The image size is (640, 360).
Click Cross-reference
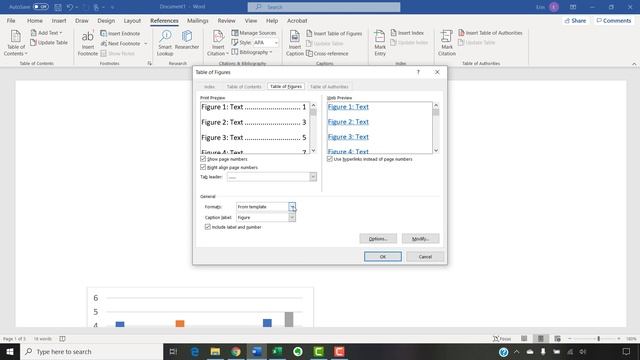[x=327, y=53]
